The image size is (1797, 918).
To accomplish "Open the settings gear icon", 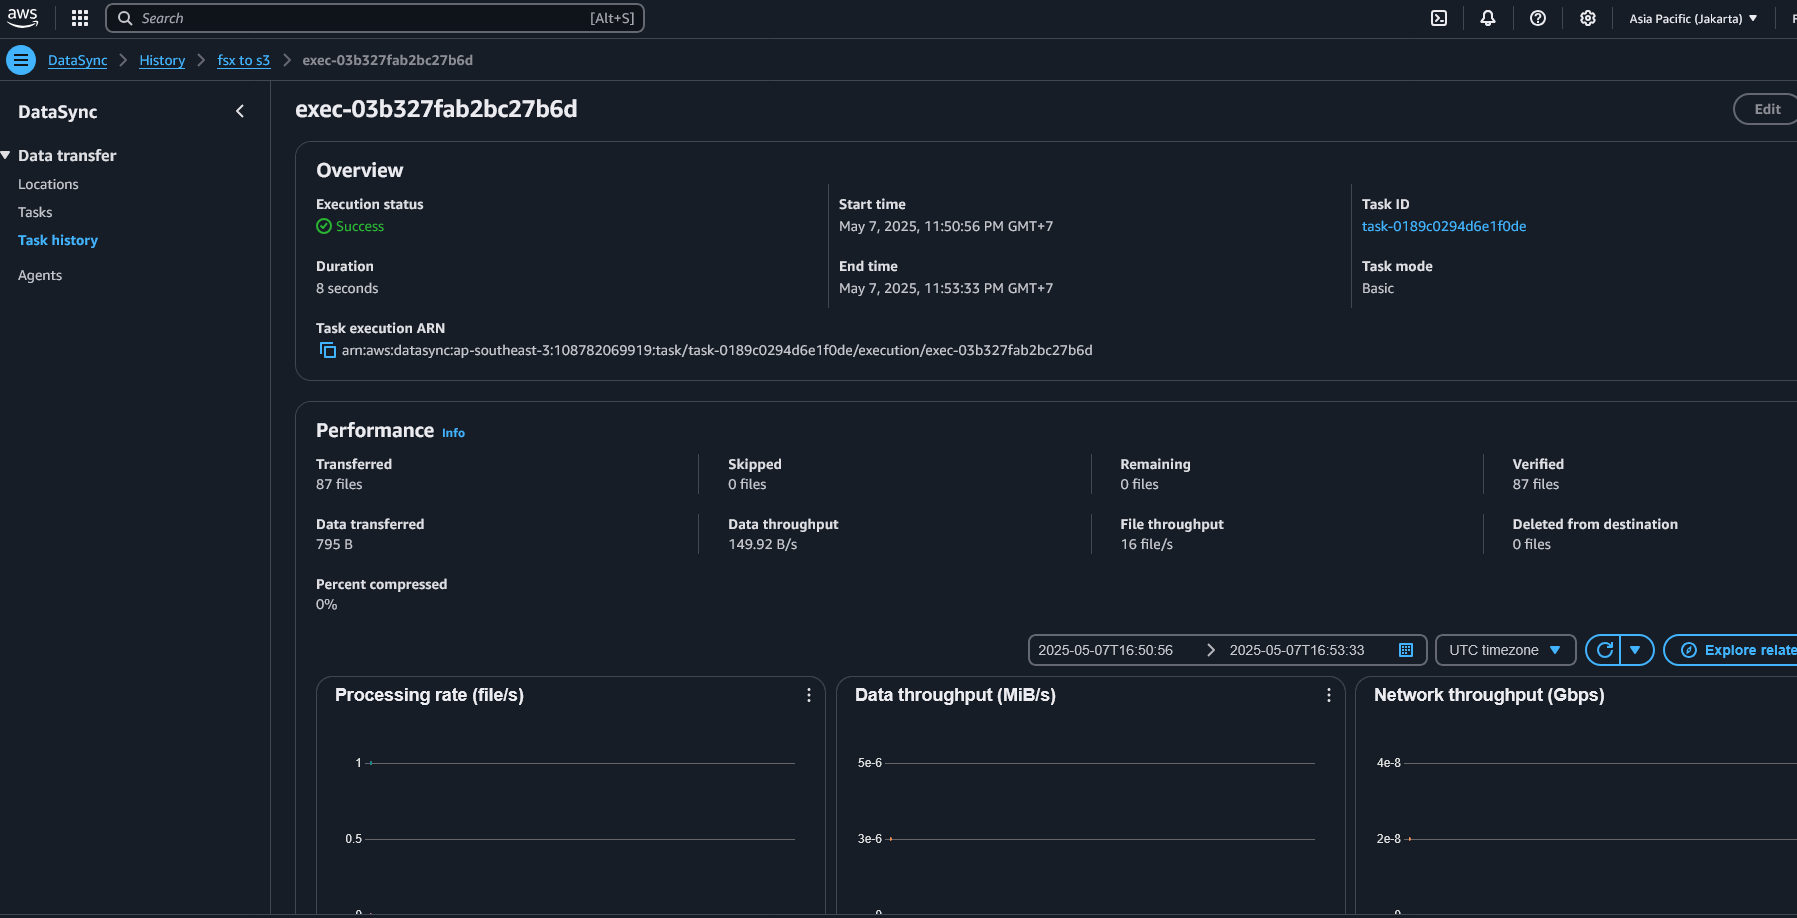I will [1588, 18].
